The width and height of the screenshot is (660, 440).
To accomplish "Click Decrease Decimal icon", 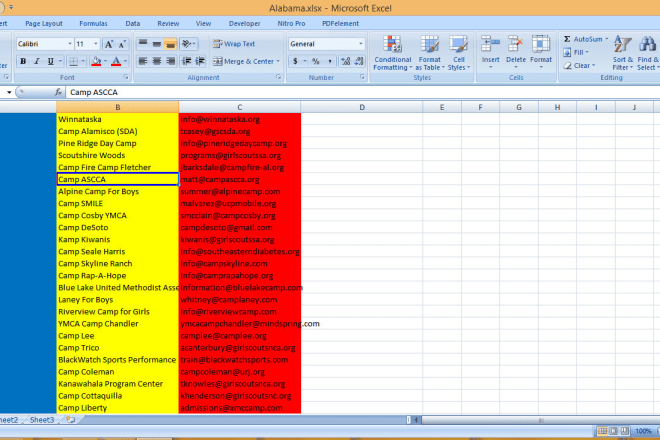I will (x=359, y=61).
